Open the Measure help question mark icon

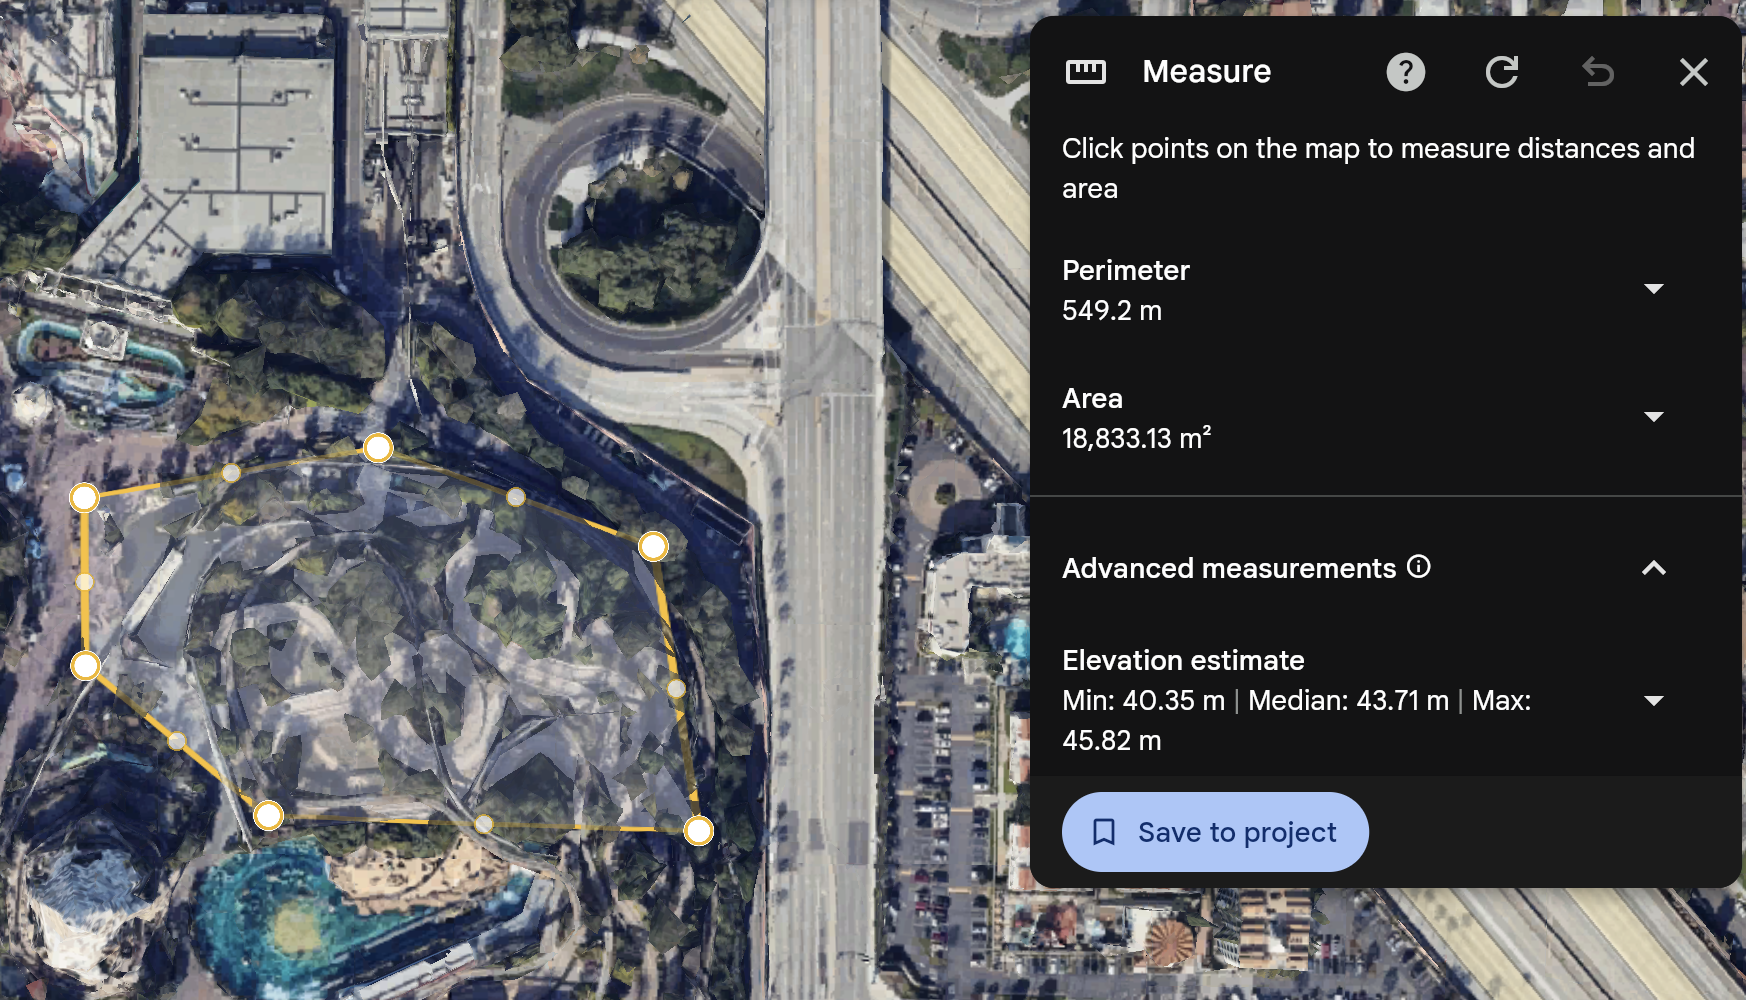coord(1405,72)
